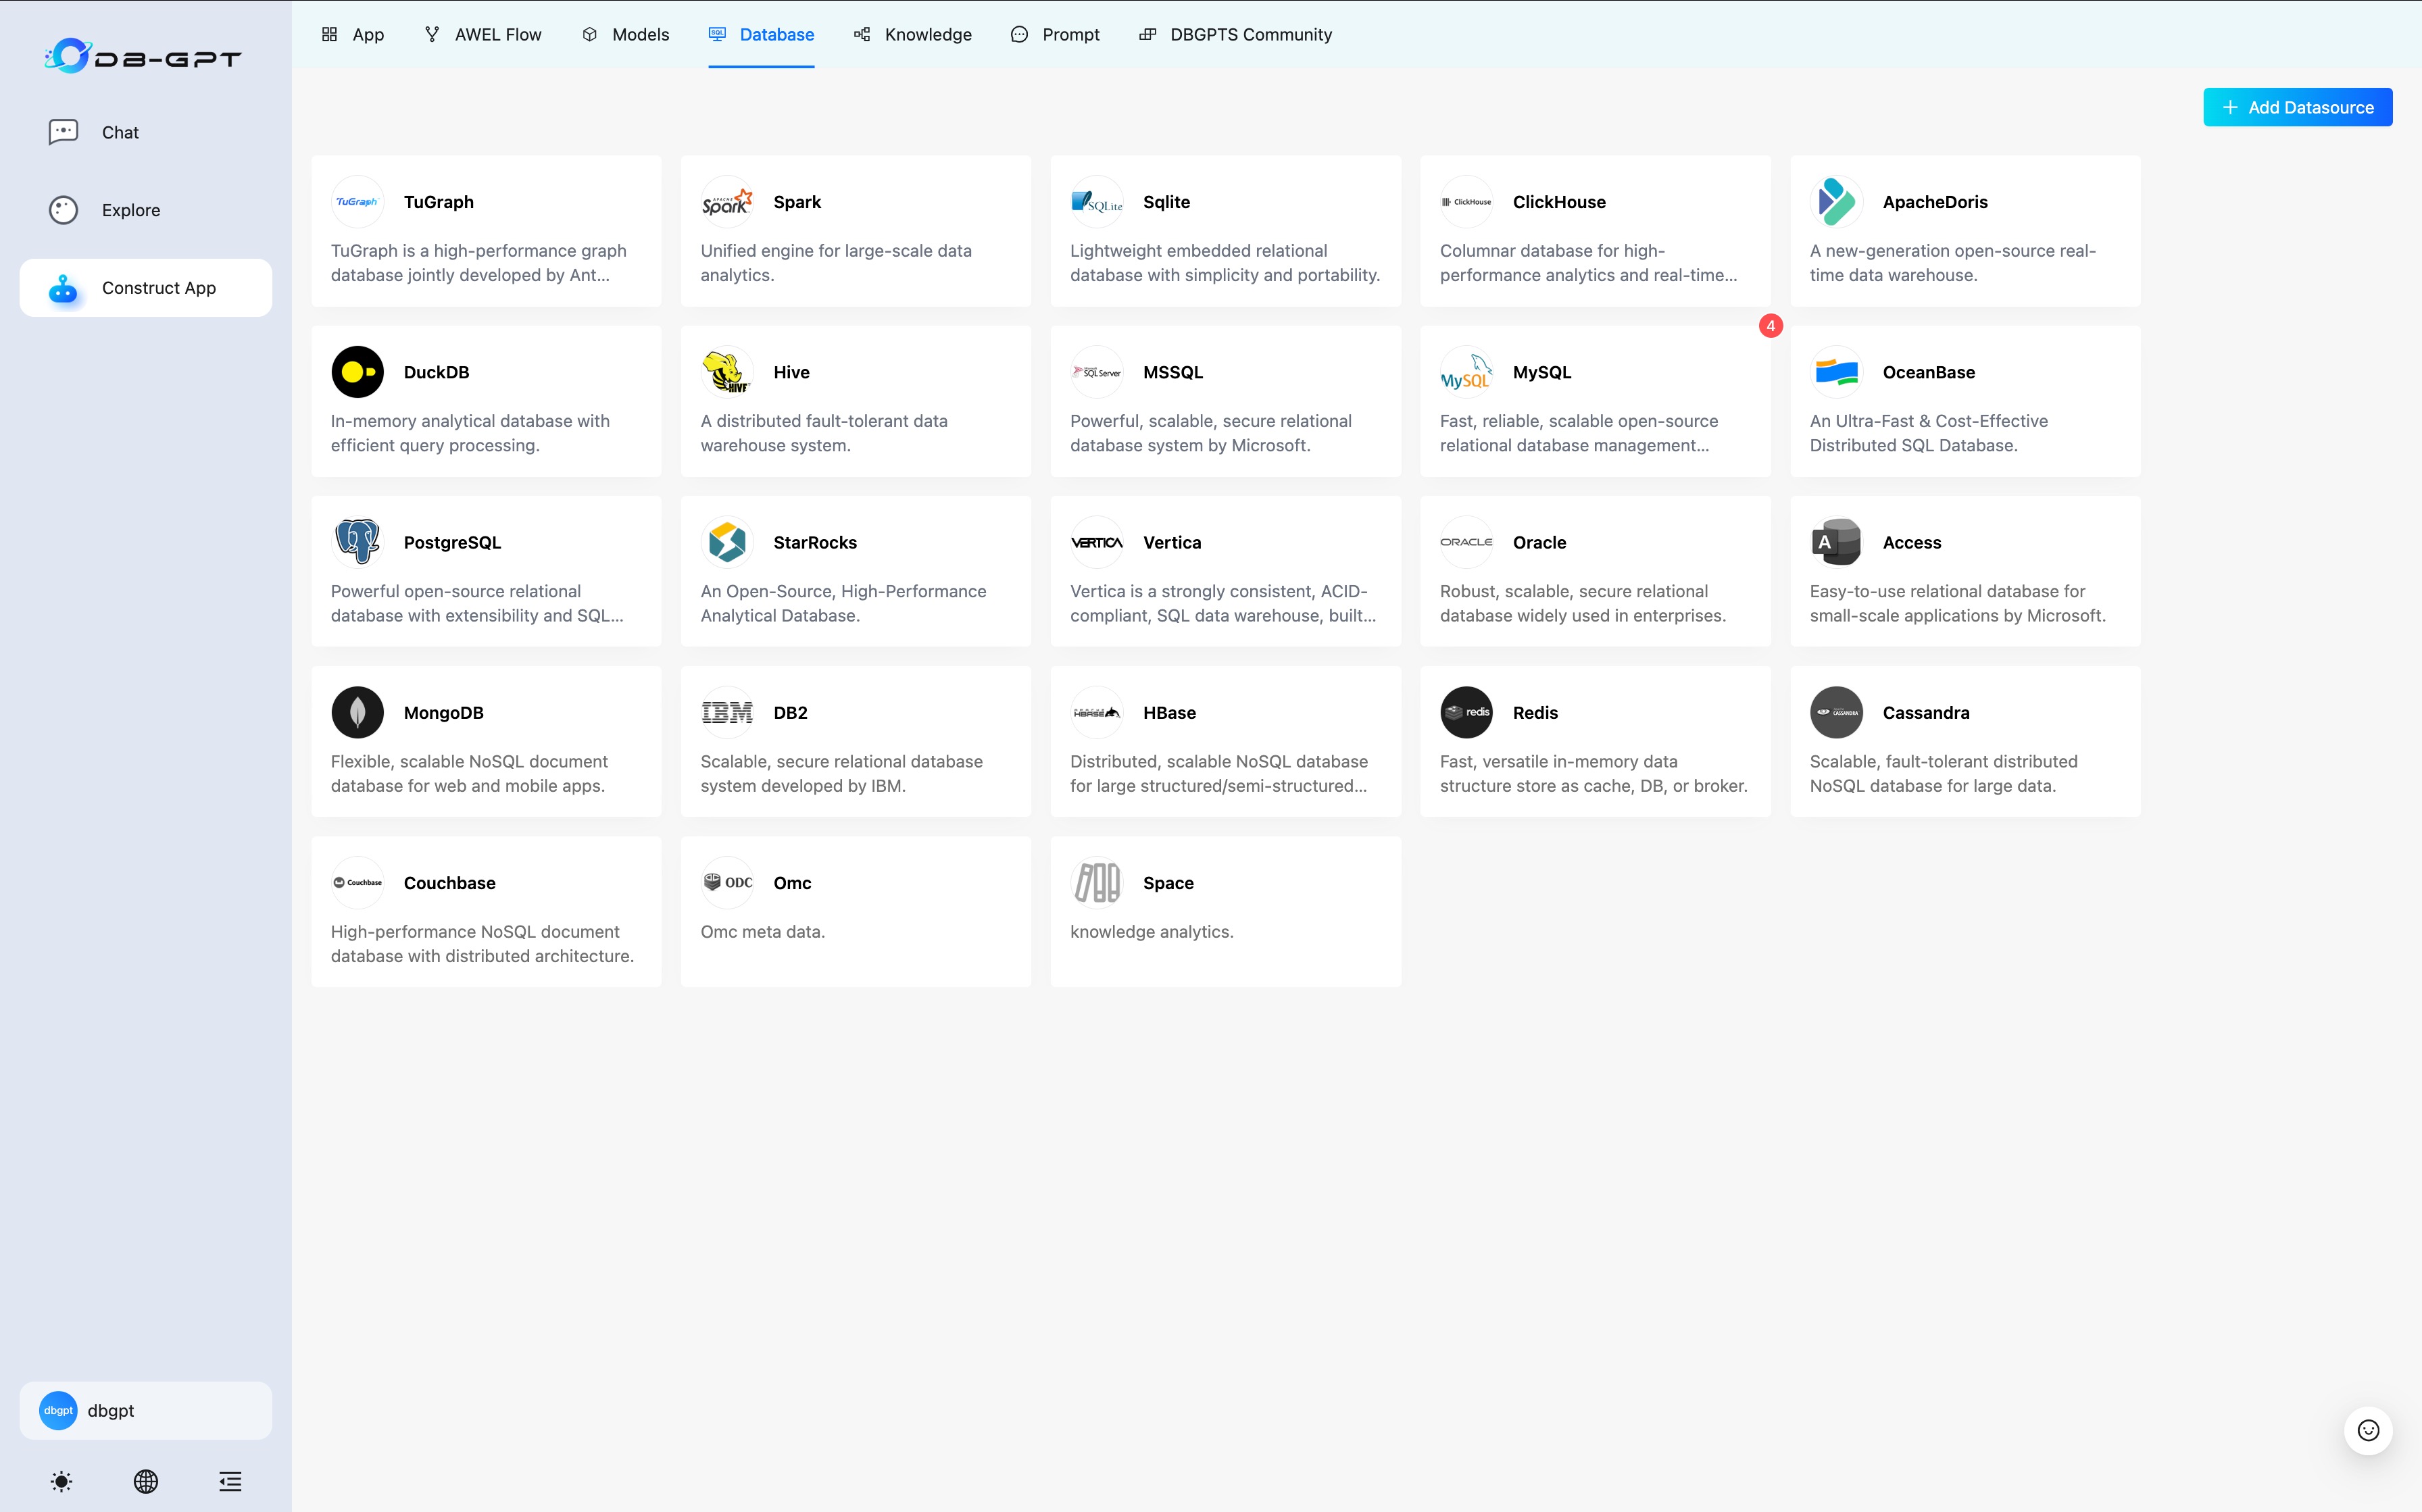The width and height of the screenshot is (2422, 1512).
Task: Collapse the sidebar with menu-fold icon
Action: [230, 1481]
